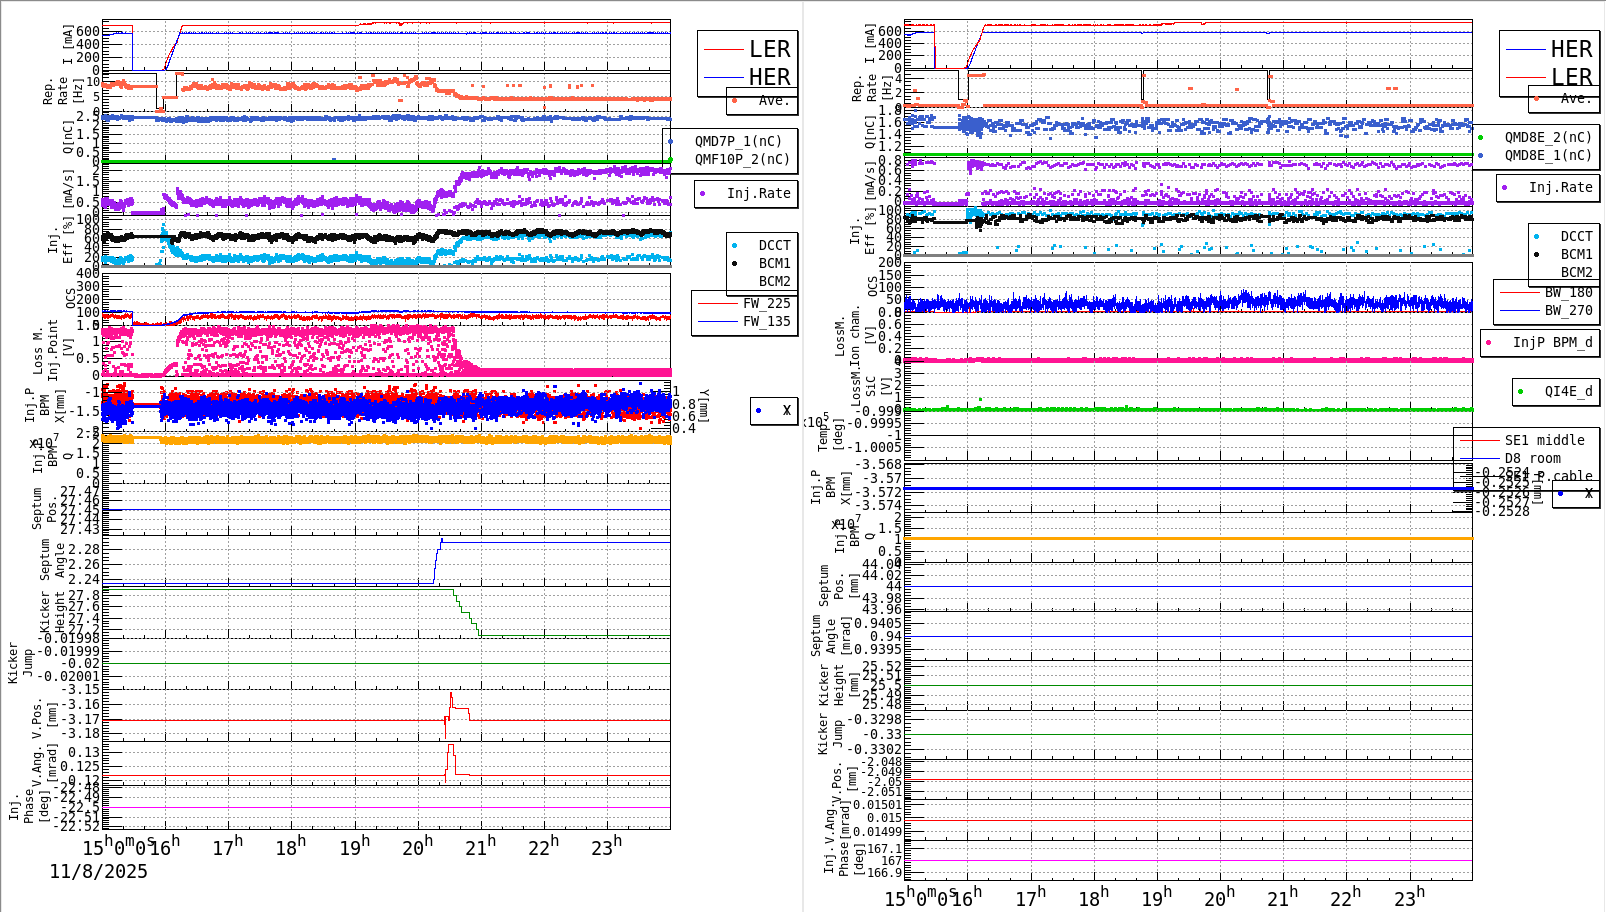Select the LER entry in left legend
This screenshot has height=912, width=1606.
point(762,48)
